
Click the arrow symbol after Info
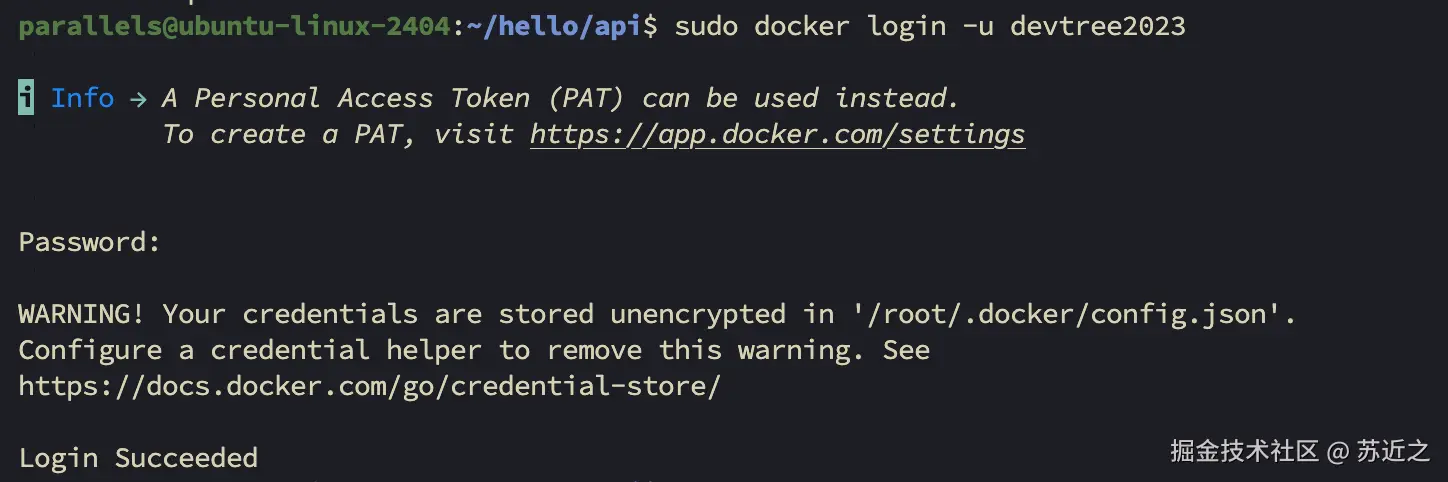(x=138, y=99)
